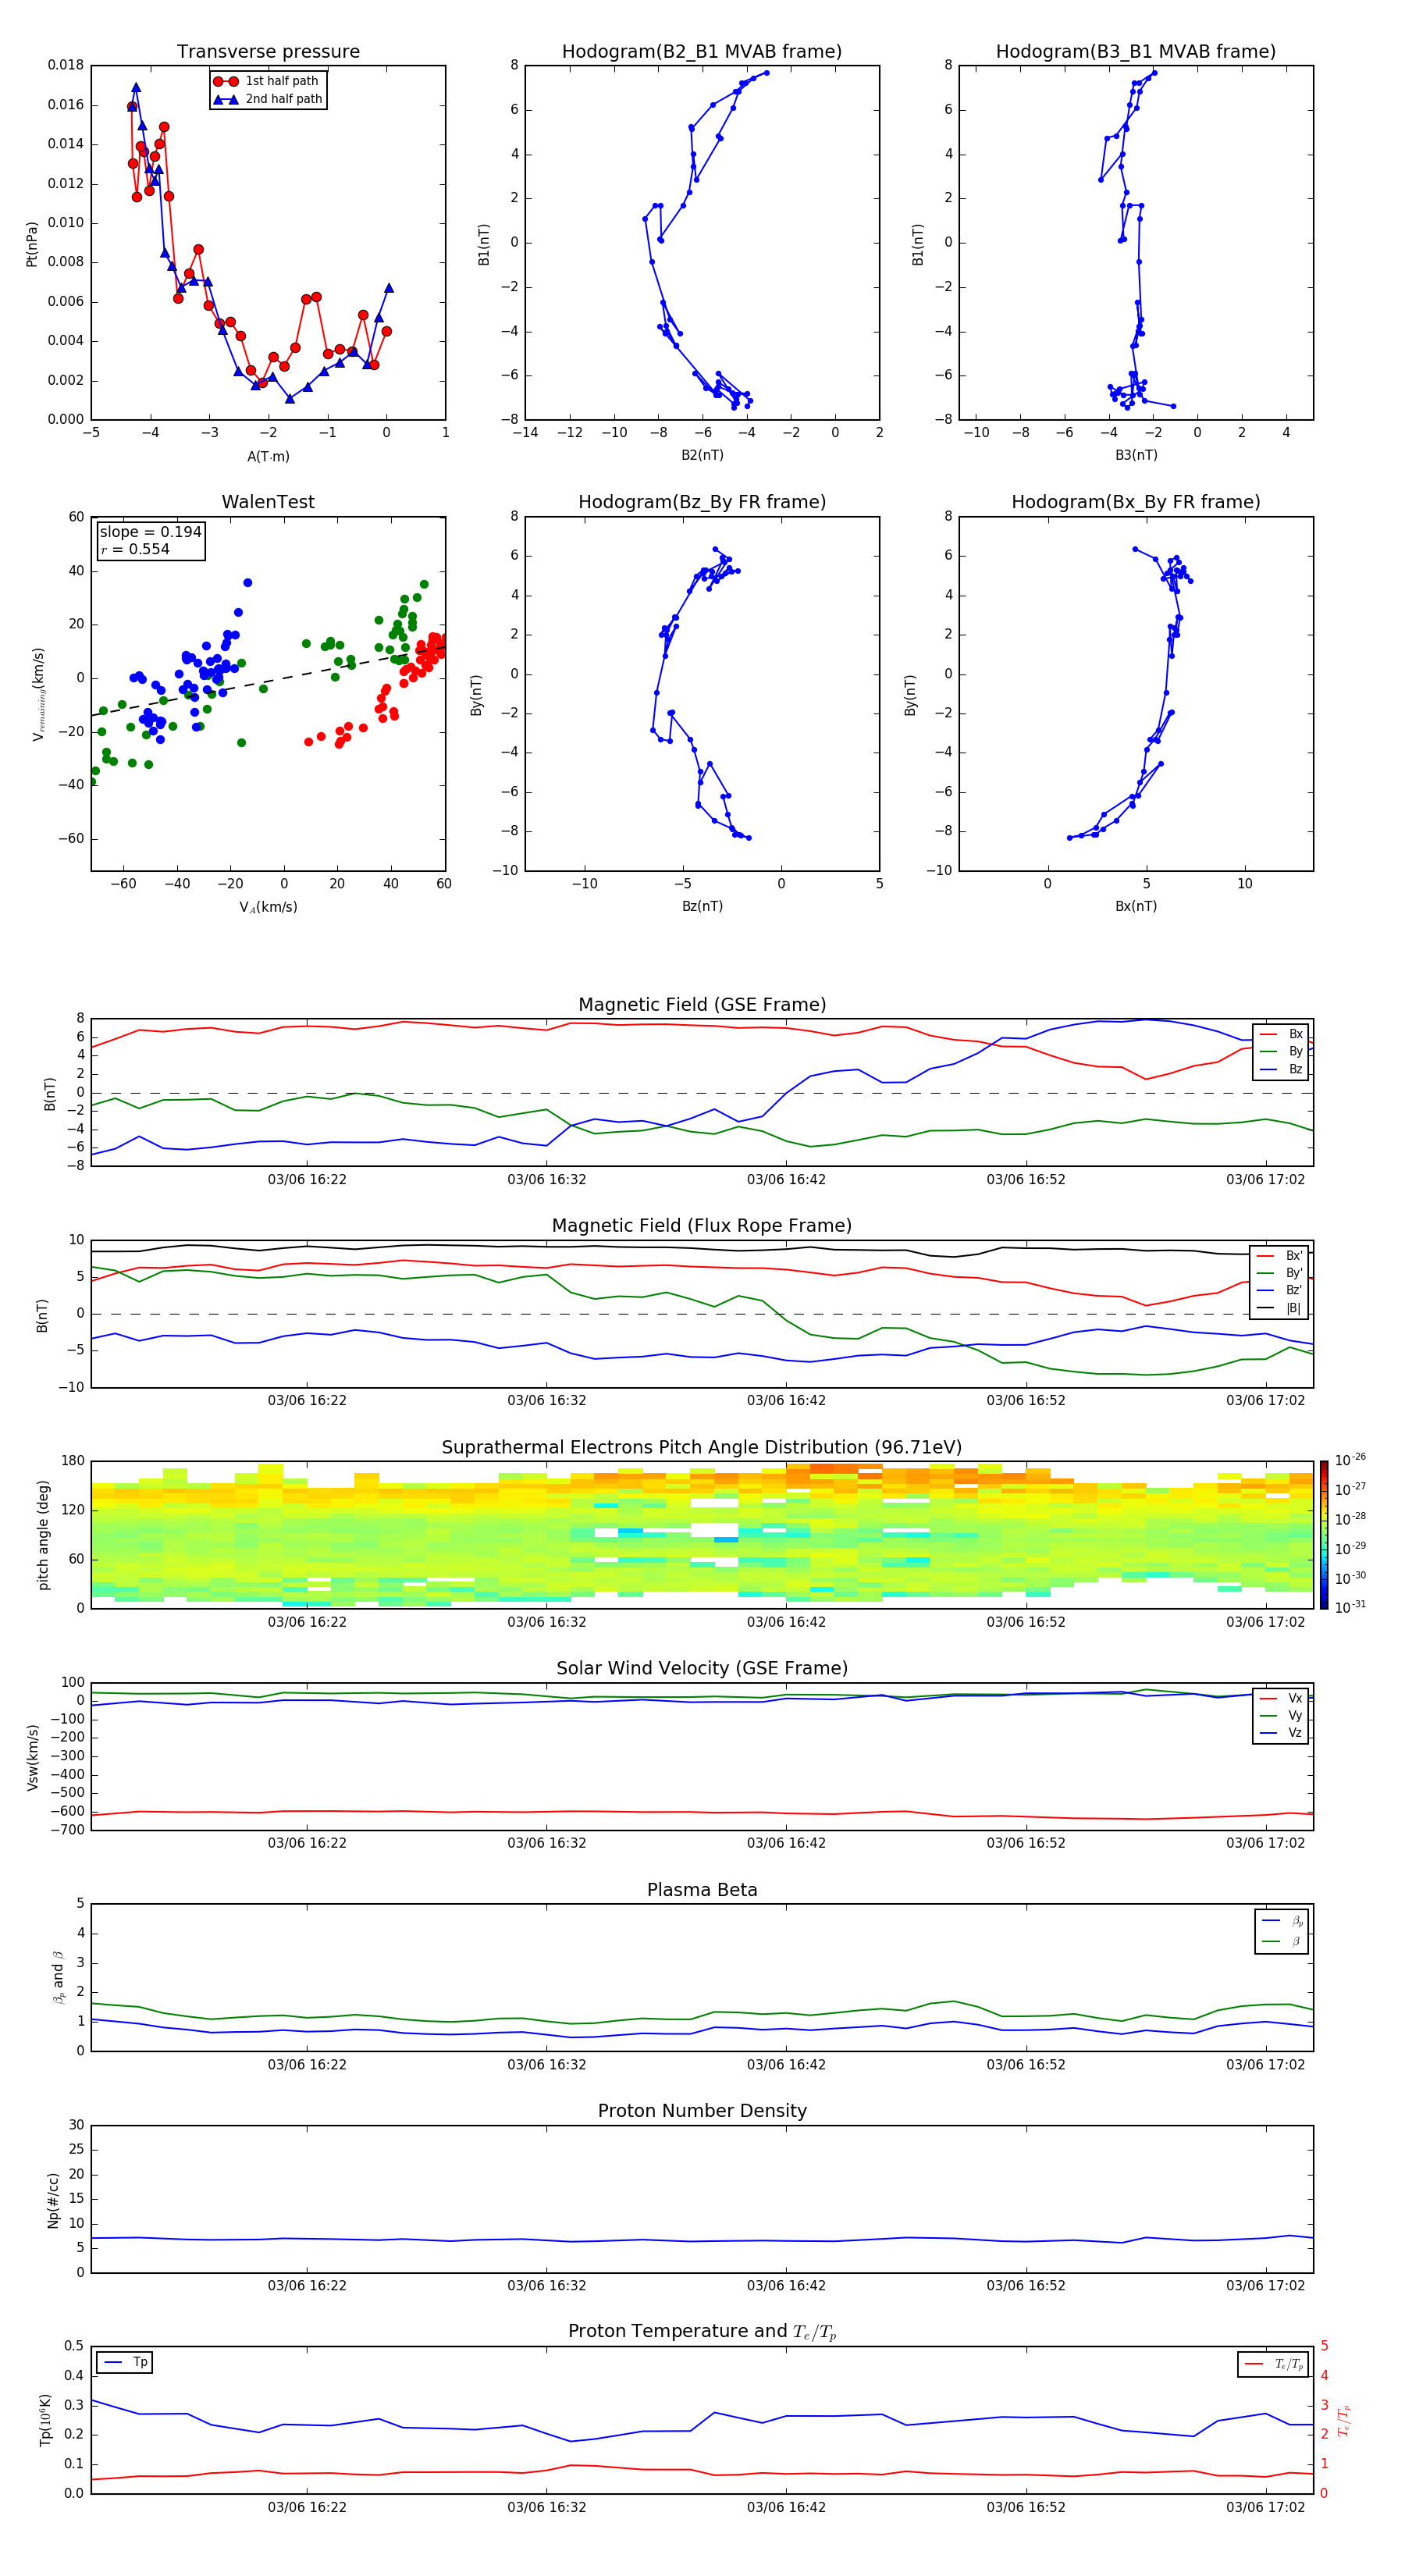Click the 'Bz' legend entry in GSE panel
Viewport: 1405px width, 2576px height.
tap(1282, 1069)
